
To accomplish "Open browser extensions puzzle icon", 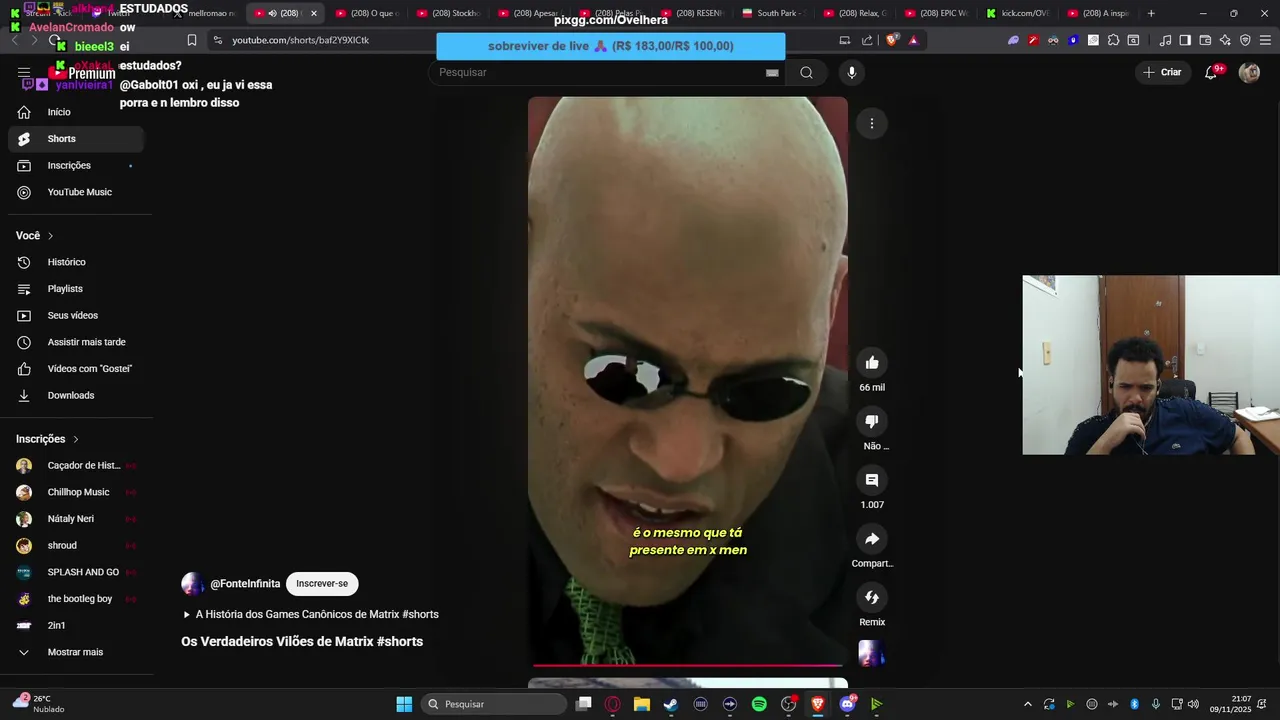I will [1113, 40].
